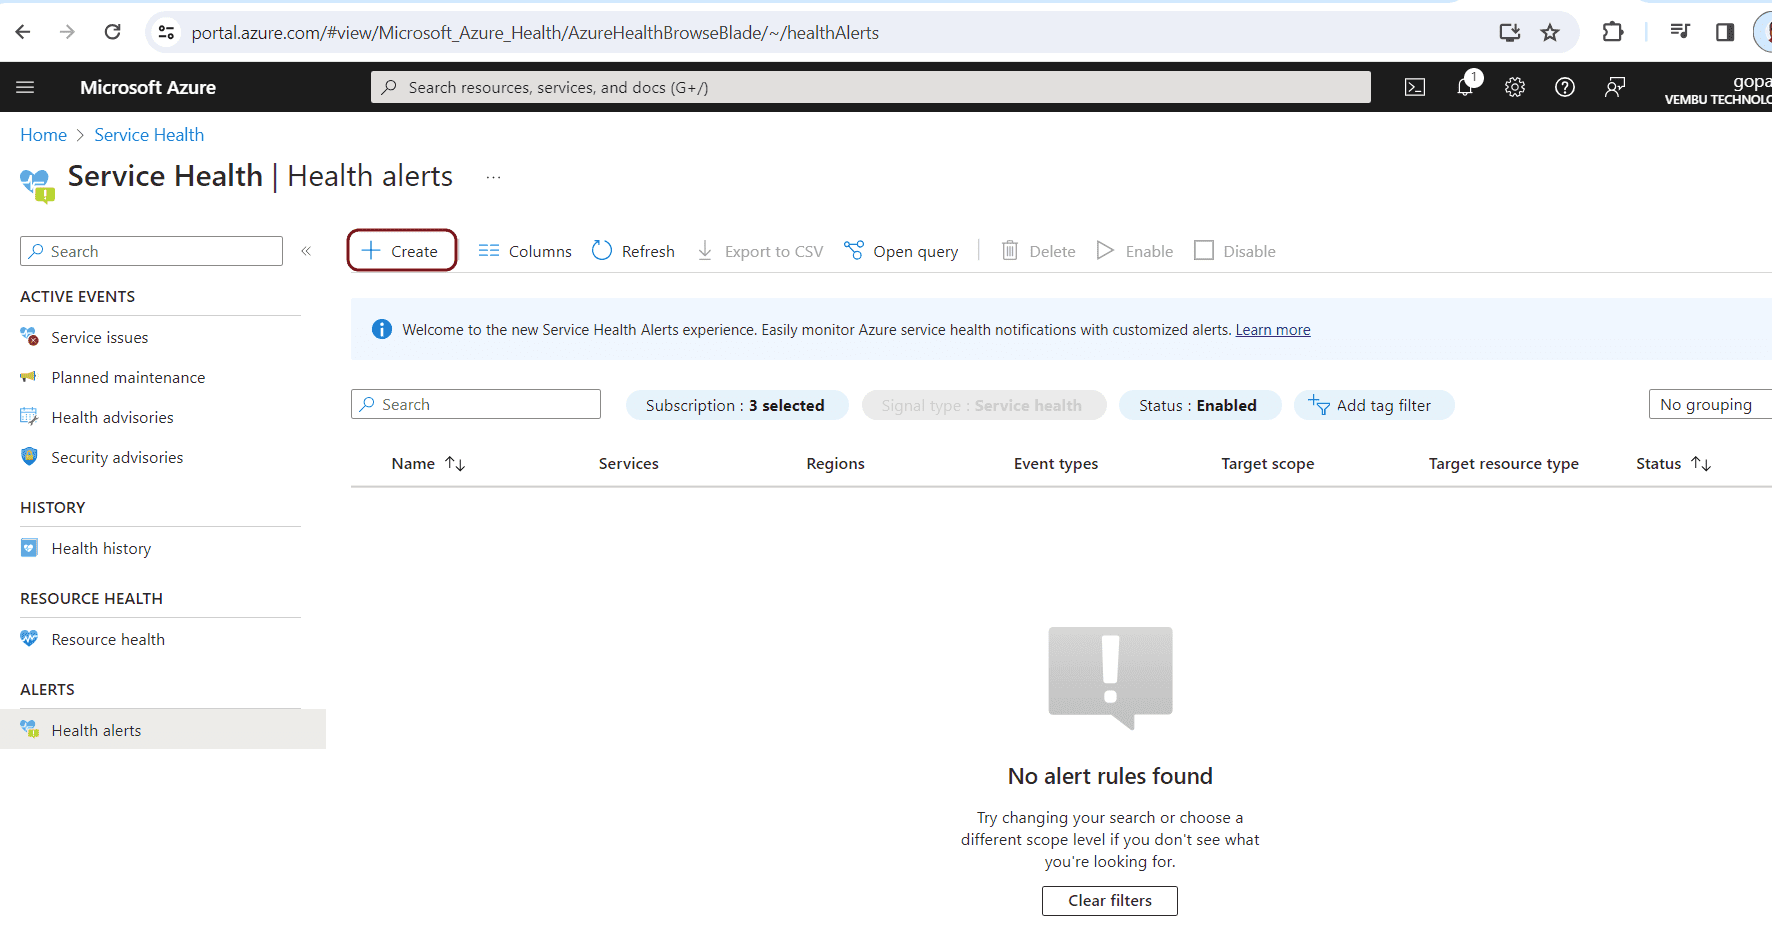Click the Microsoft Azure logo text

tap(148, 87)
